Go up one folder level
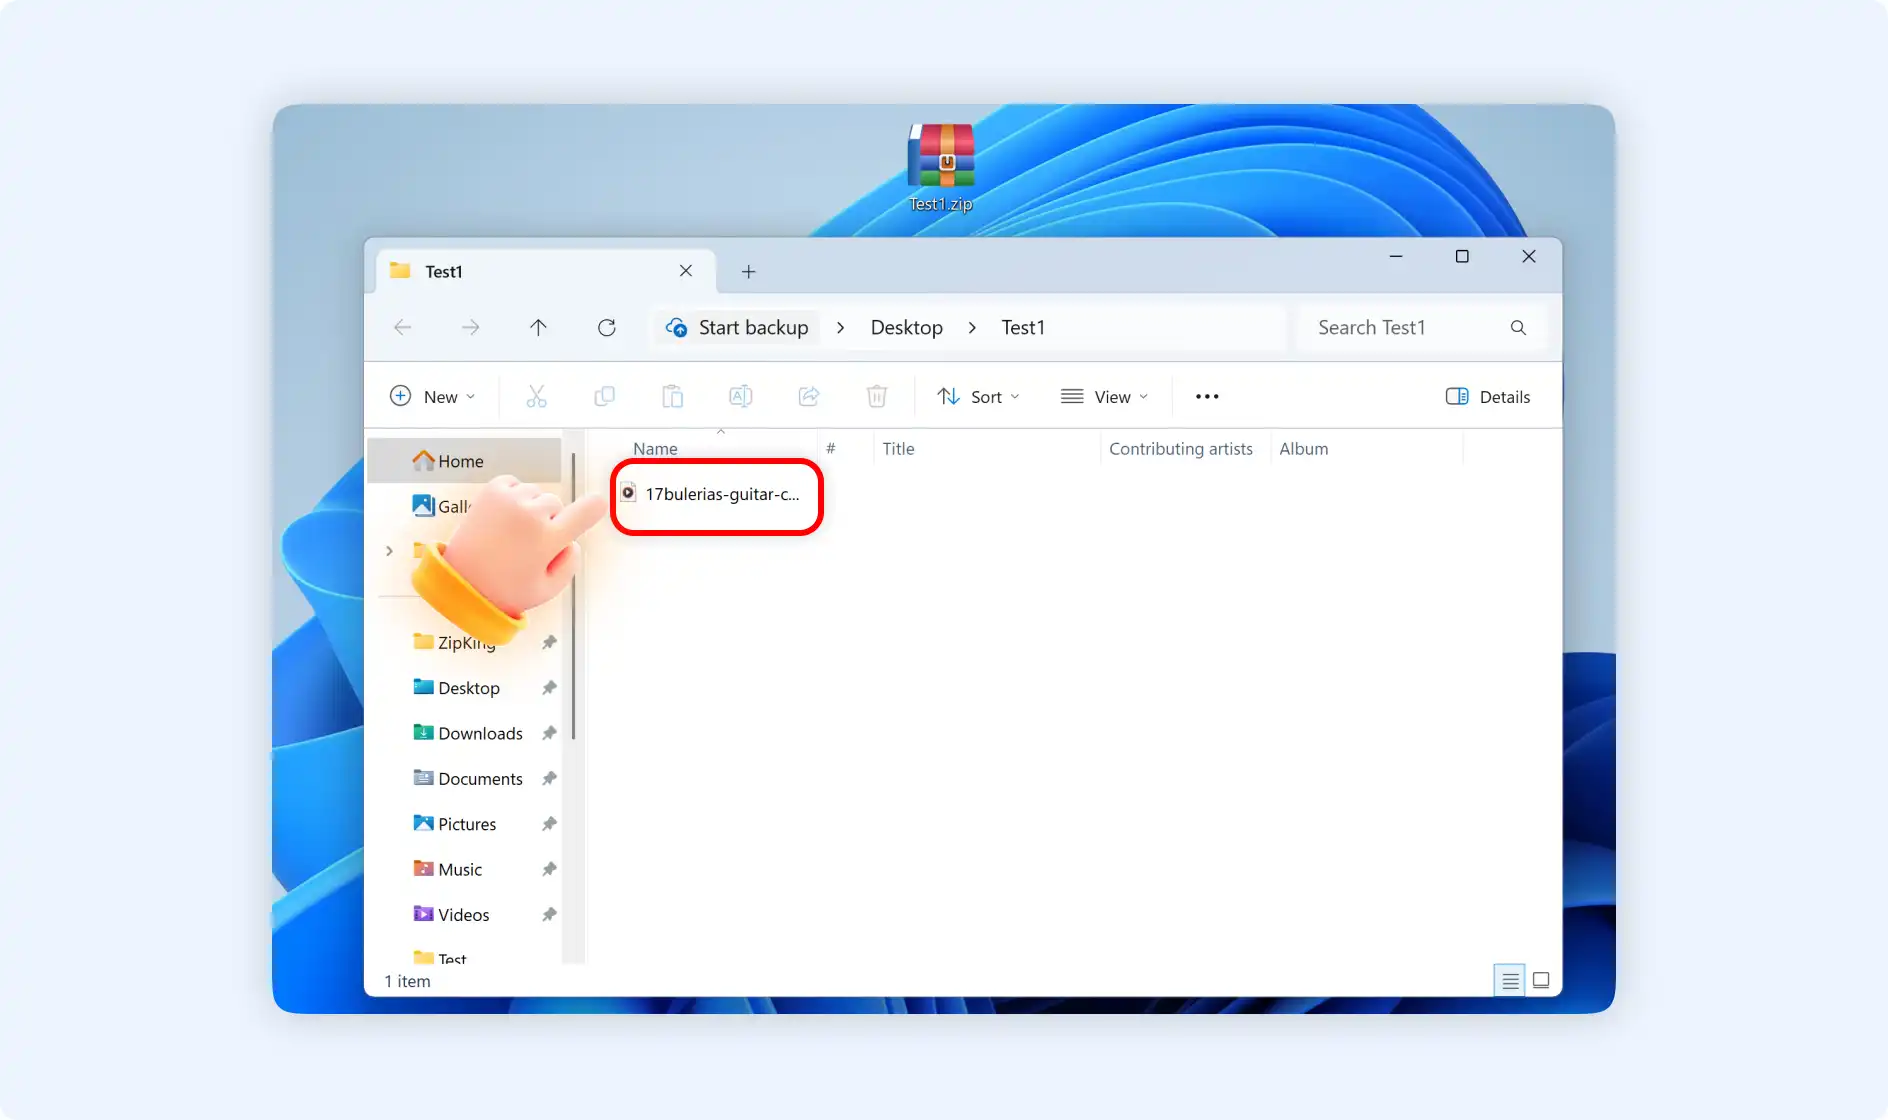1888x1120 pixels. [x=538, y=327]
